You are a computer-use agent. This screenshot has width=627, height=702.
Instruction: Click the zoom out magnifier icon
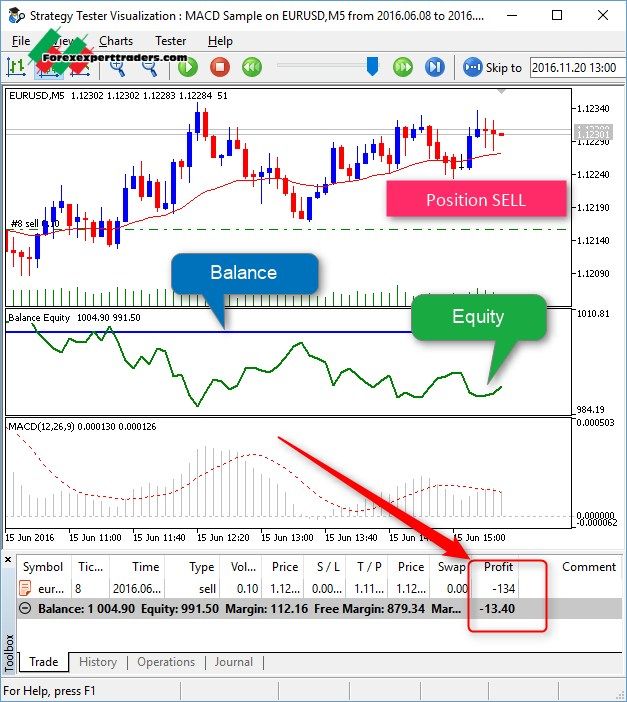tap(150, 68)
